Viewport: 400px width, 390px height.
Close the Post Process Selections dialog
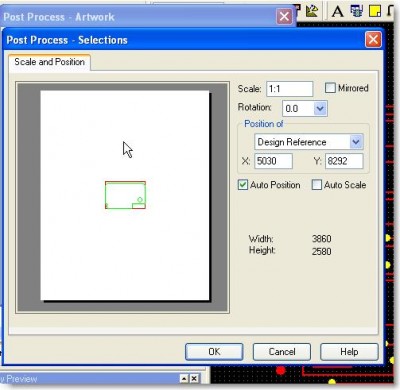pos(373,40)
